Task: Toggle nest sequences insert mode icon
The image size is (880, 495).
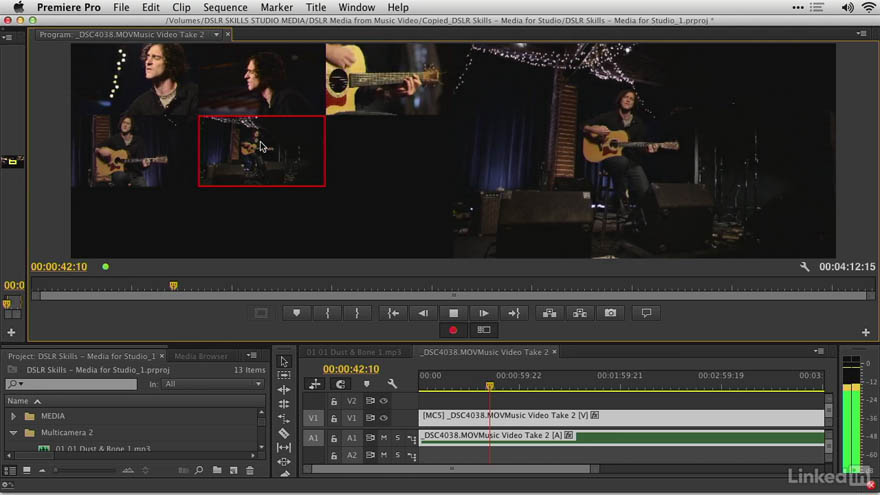Action: (x=315, y=384)
